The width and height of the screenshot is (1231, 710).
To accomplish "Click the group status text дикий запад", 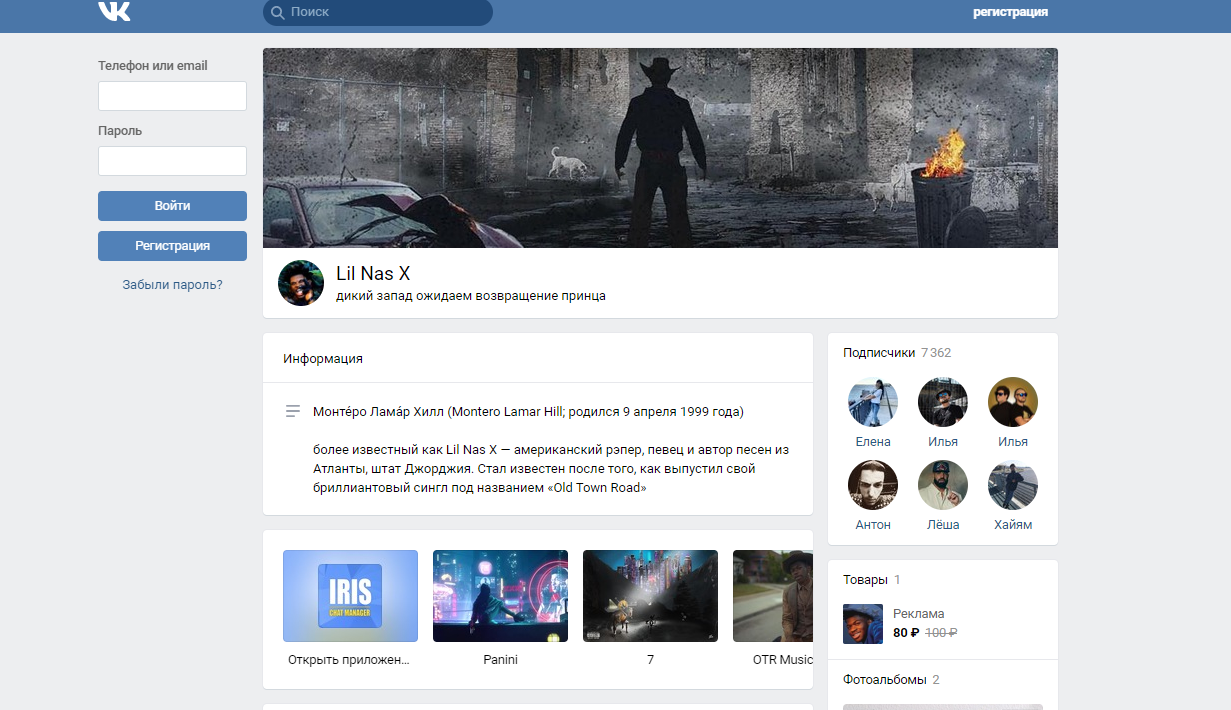I will pos(471,296).
